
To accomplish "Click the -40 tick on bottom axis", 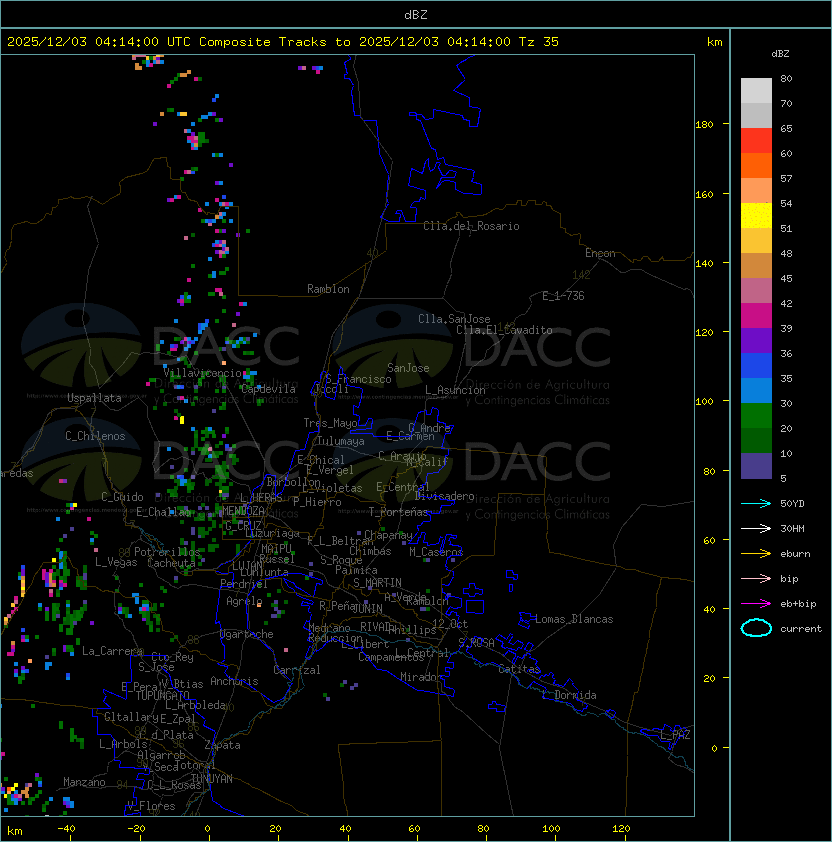I will pos(66,829).
